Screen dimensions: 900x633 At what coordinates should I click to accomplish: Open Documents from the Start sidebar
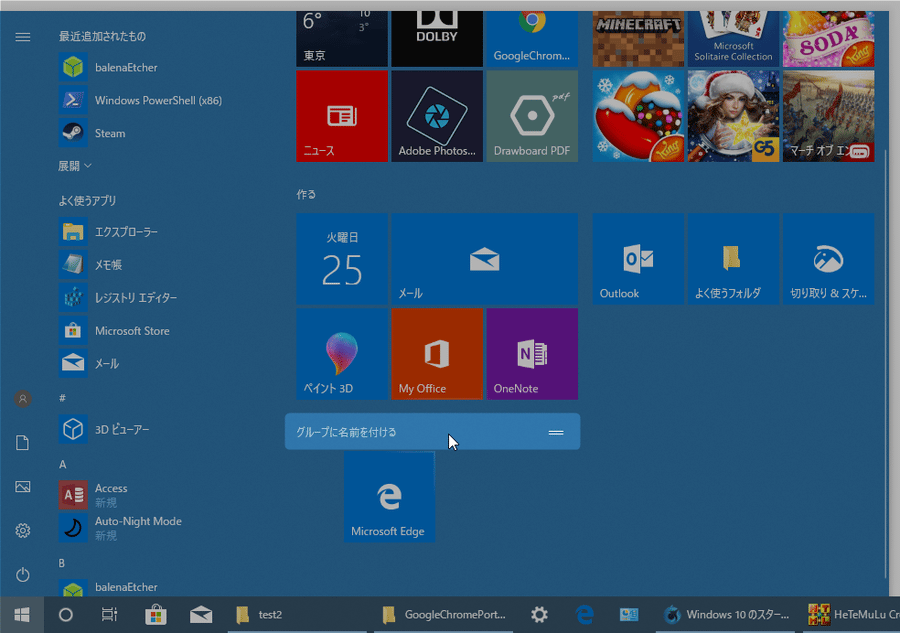pyautogui.click(x=22, y=442)
